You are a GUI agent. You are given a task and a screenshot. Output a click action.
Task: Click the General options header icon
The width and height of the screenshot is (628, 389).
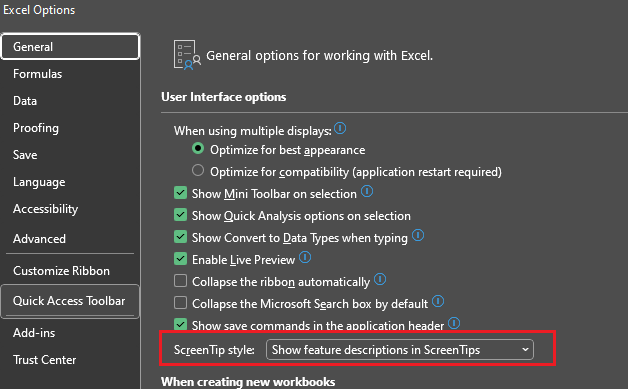[187, 55]
